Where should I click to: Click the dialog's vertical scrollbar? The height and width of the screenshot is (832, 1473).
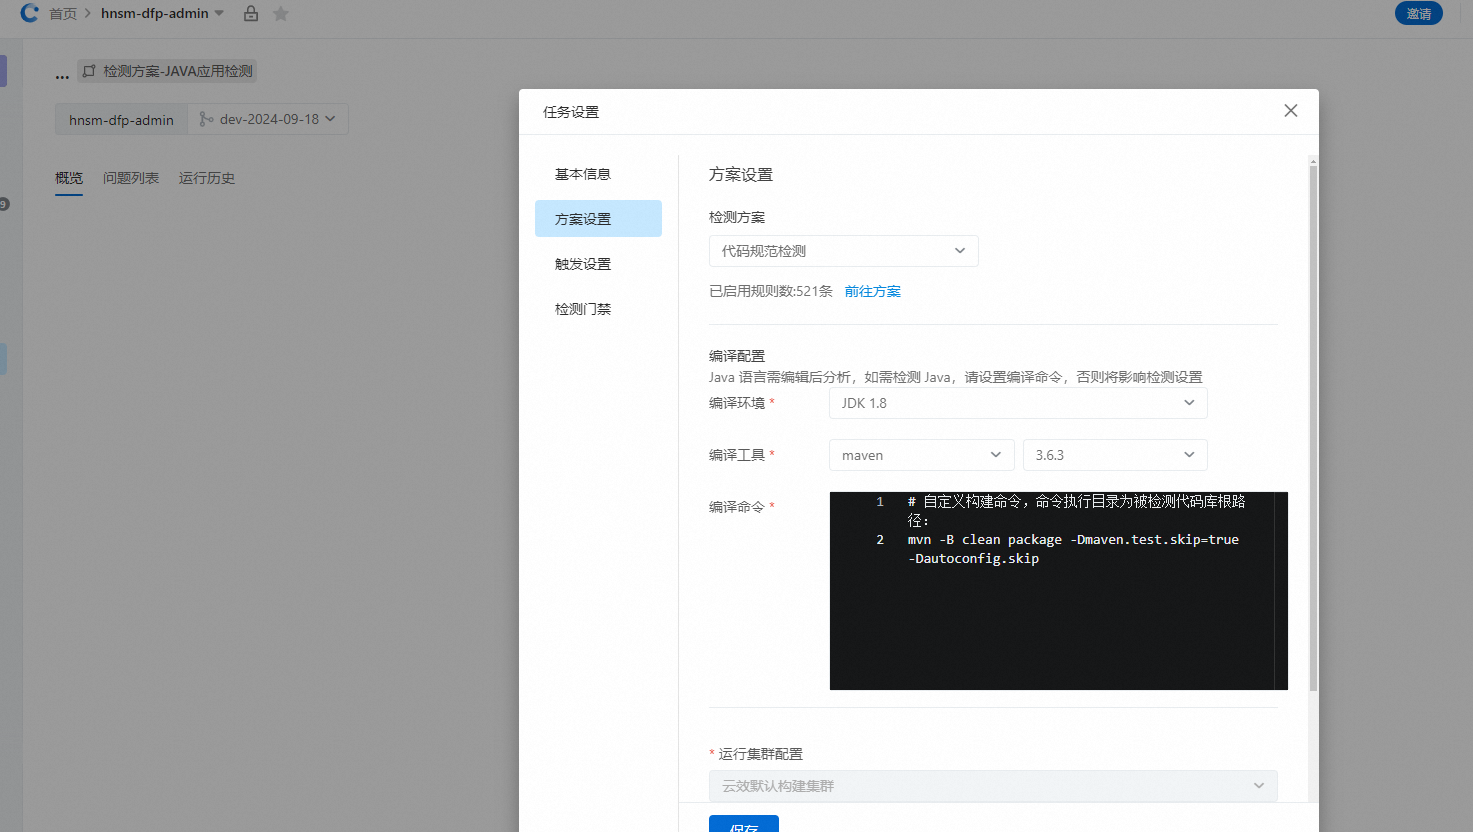coord(1313,428)
